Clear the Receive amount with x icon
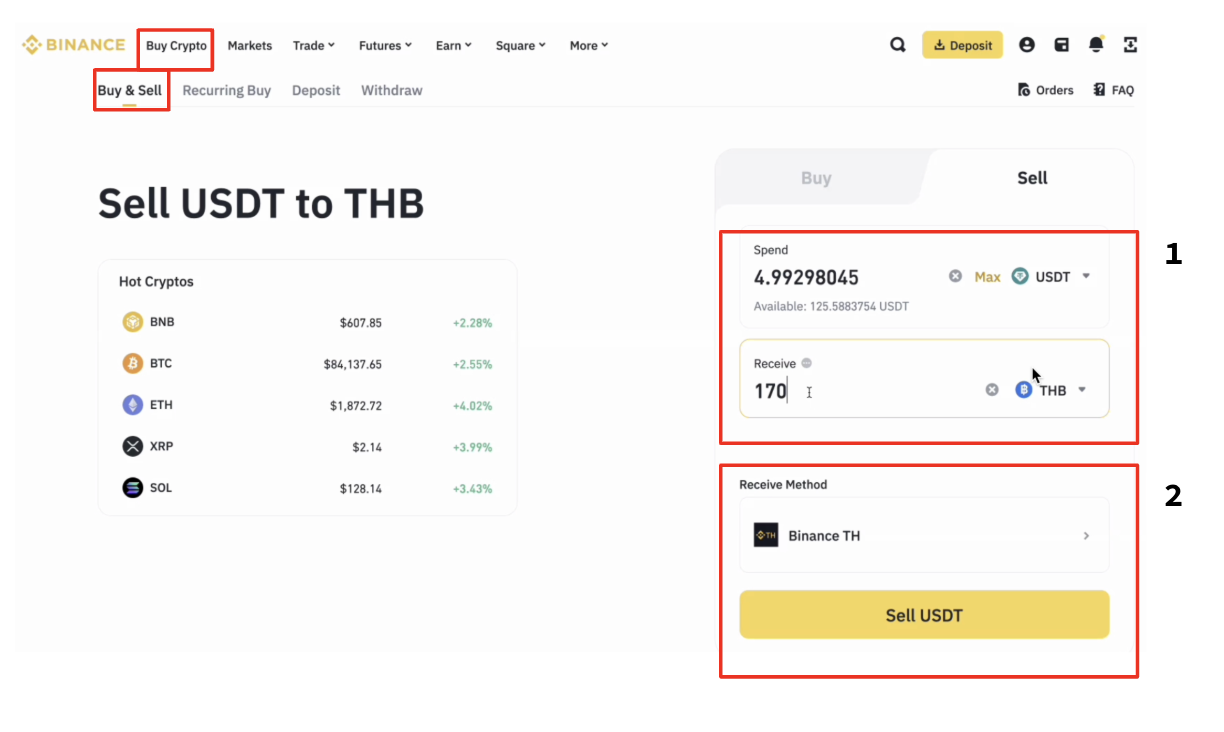This screenshot has width=1224, height=732. click(992, 390)
